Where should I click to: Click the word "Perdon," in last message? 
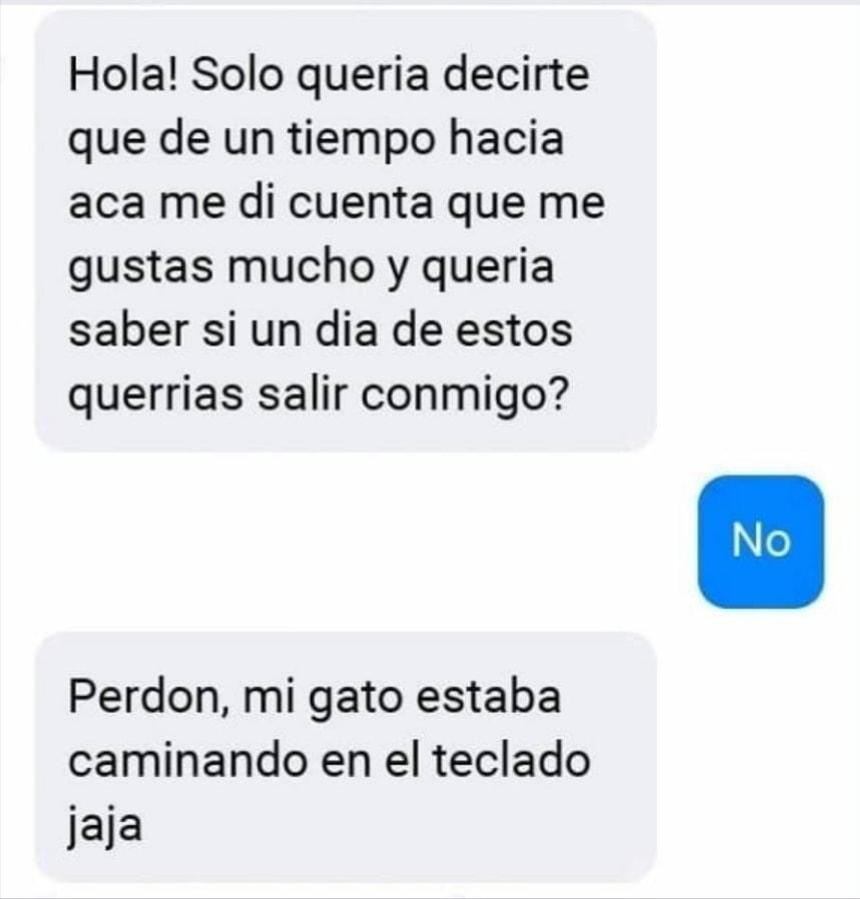(149, 697)
